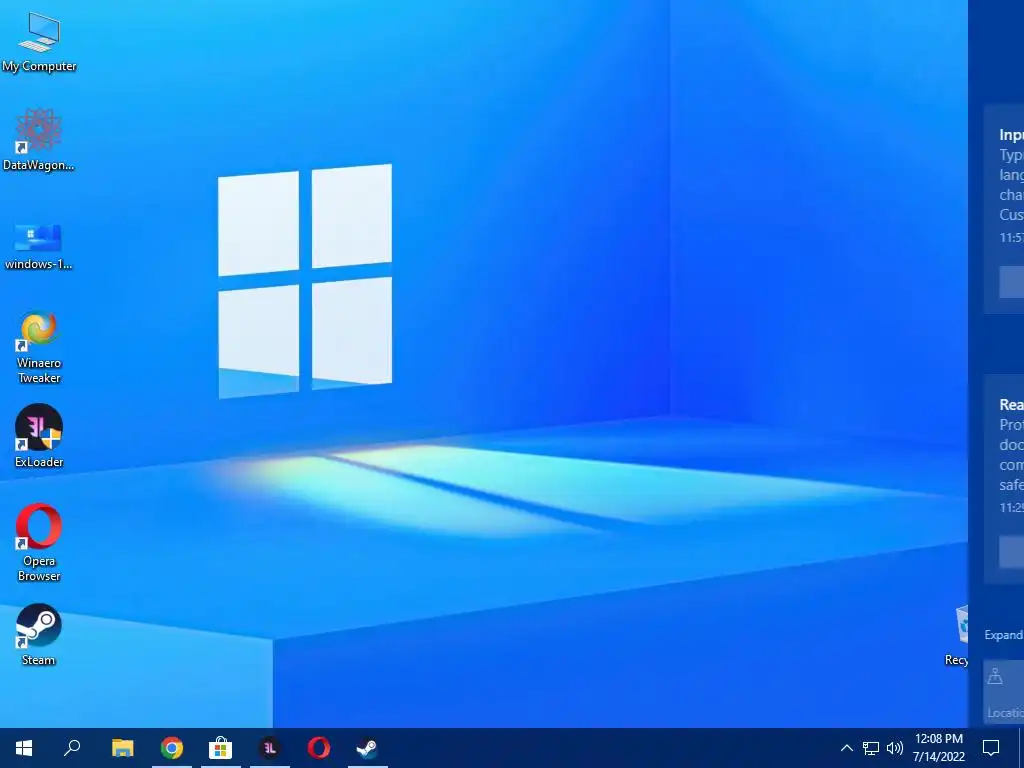Toggle the Location quick action tile
Screen dimensions: 1024x768
tap(1004, 691)
